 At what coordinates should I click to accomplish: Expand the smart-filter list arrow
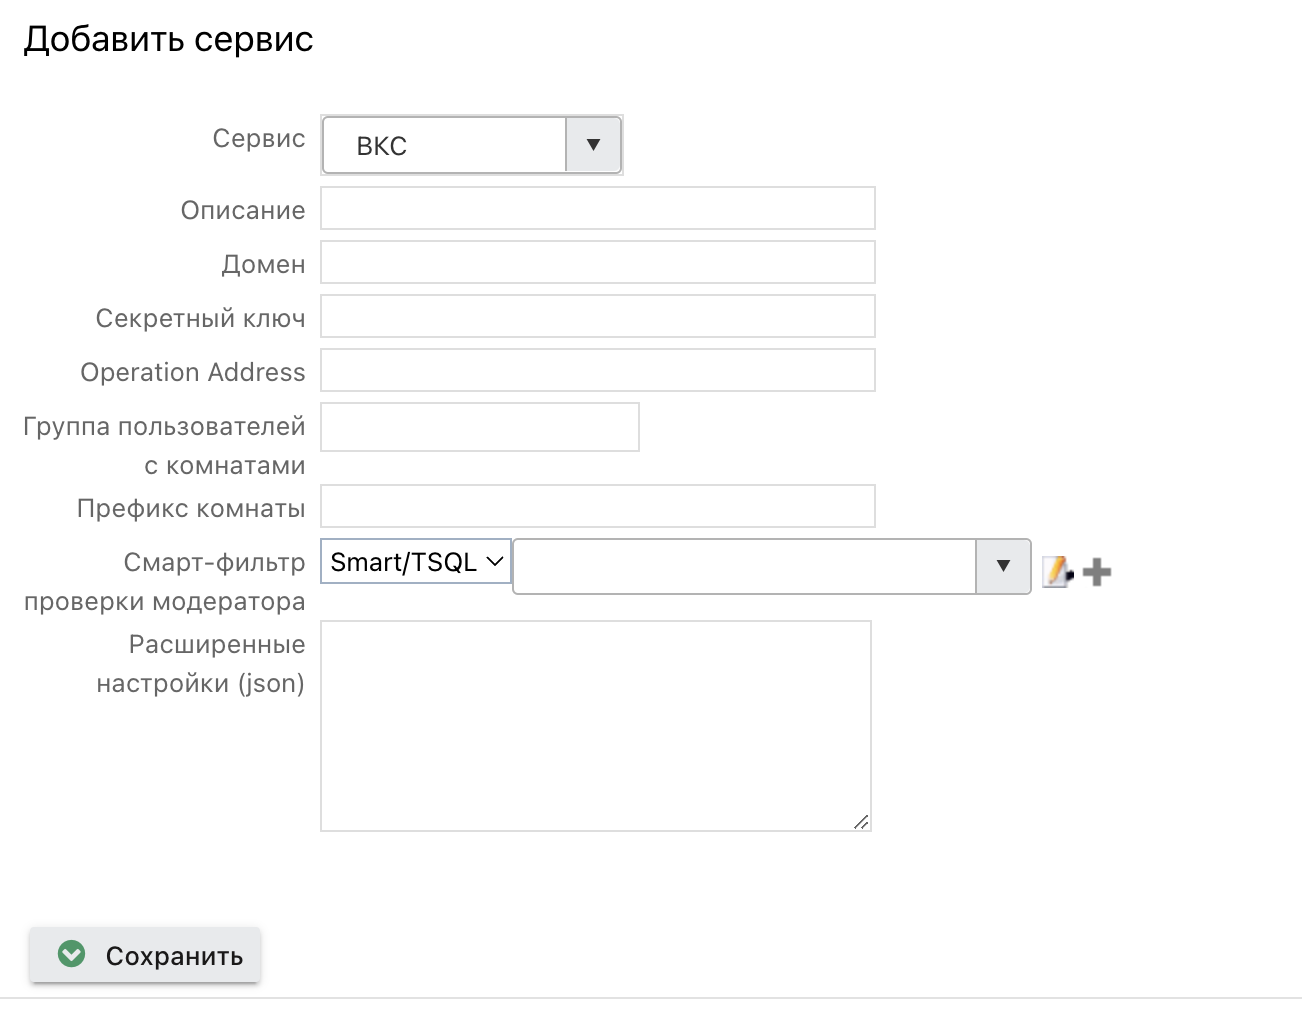1003,567
